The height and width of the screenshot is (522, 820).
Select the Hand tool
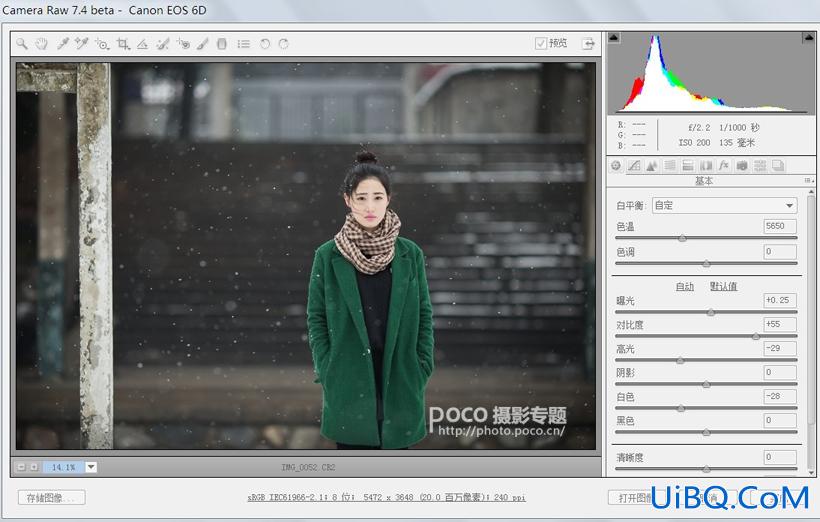point(41,44)
